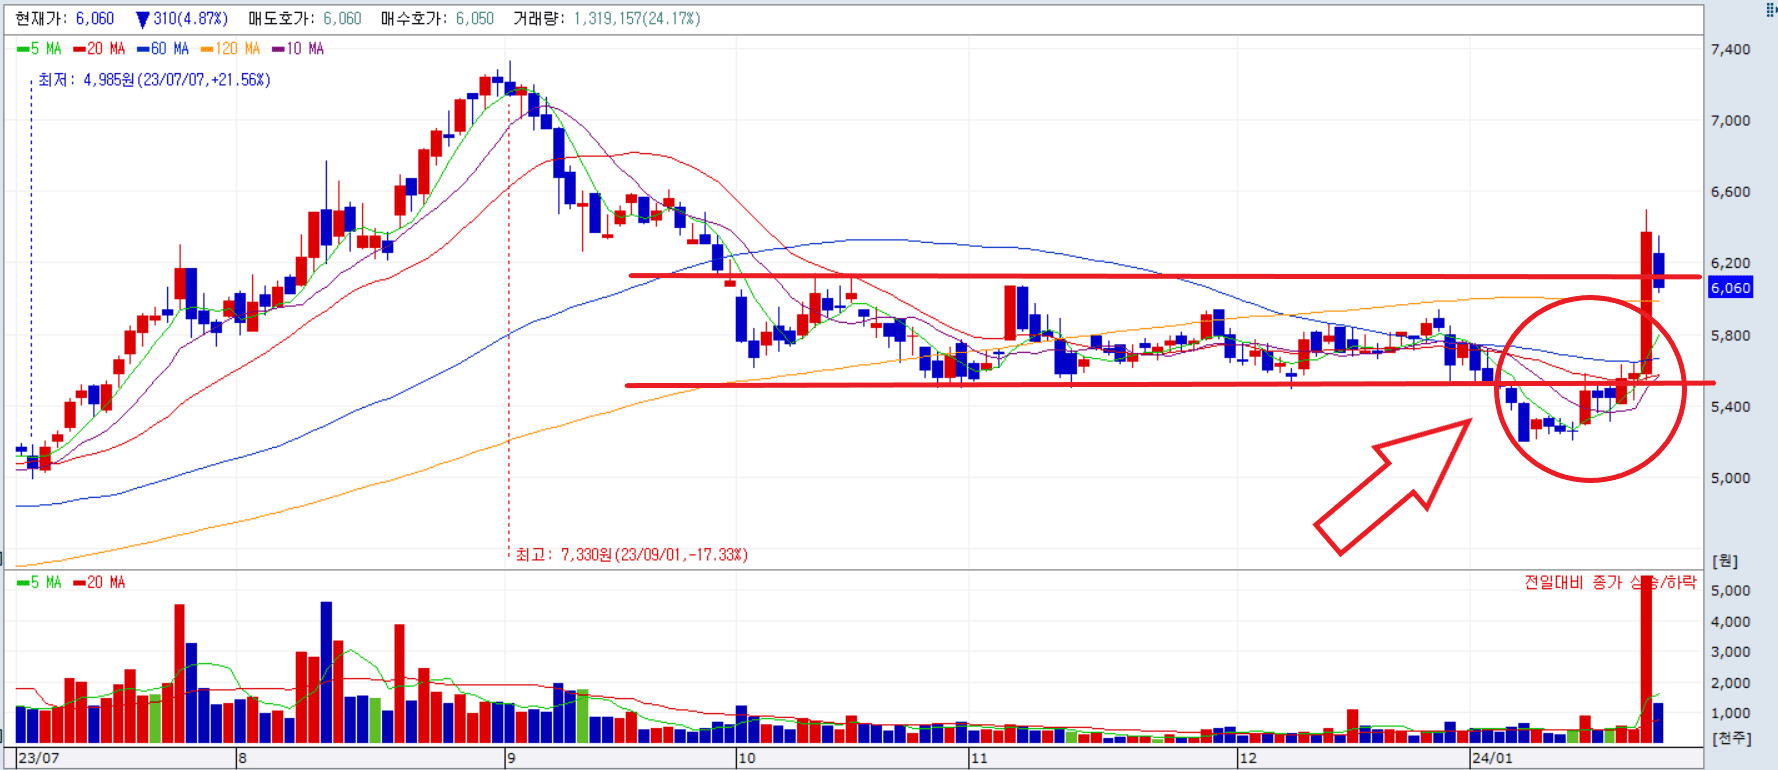The width and height of the screenshot is (1778, 770).
Task: Click the 5,000 label on the volume axis
Action: (1730, 591)
